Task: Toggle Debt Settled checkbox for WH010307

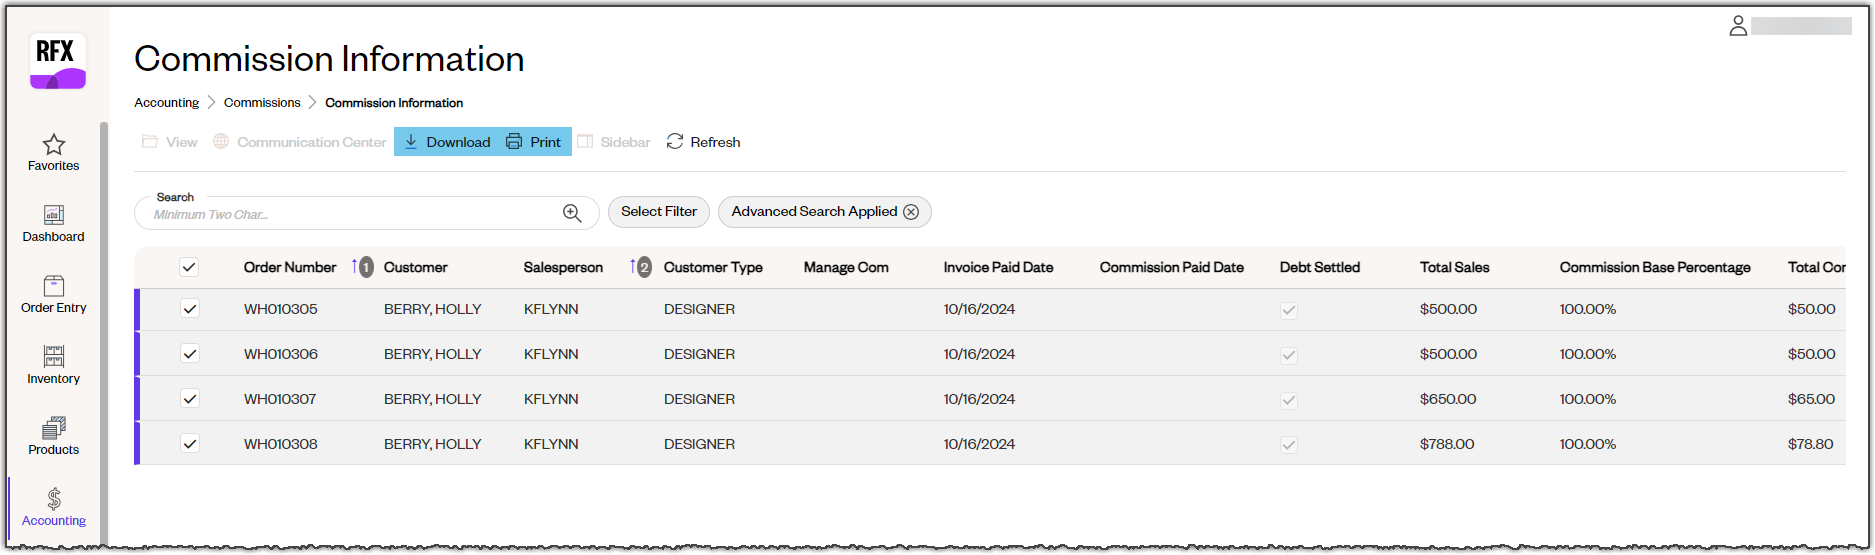Action: click(x=1289, y=400)
